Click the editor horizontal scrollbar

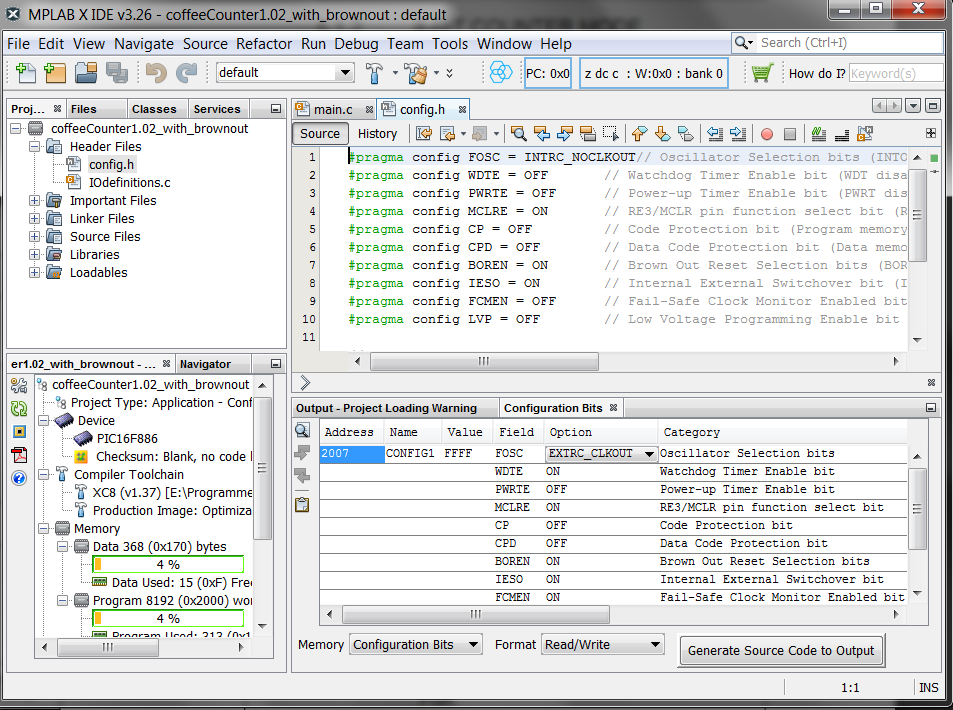[484, 362]
